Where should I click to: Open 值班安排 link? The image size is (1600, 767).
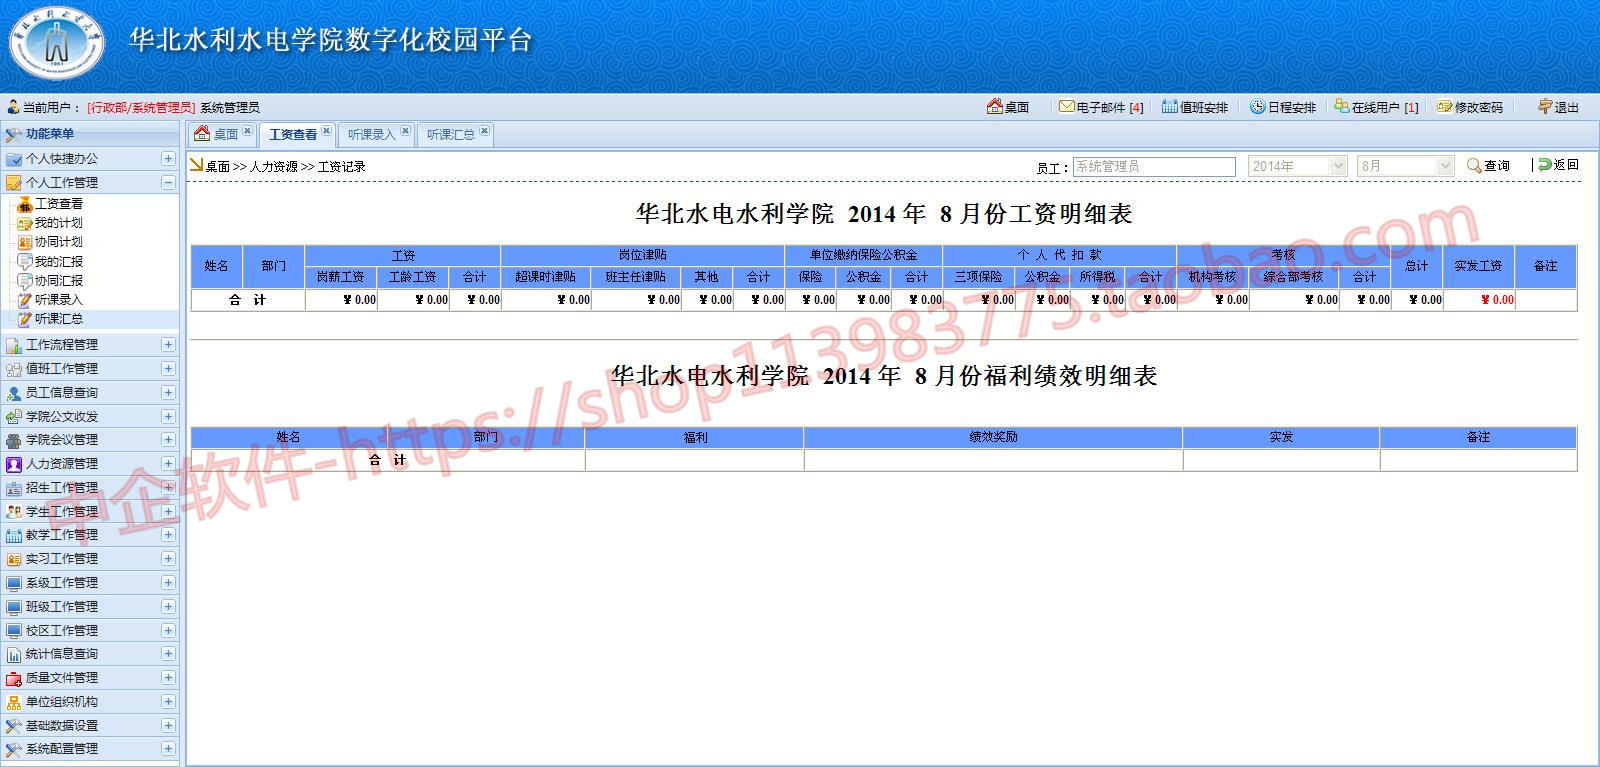tap(1195, 107)
